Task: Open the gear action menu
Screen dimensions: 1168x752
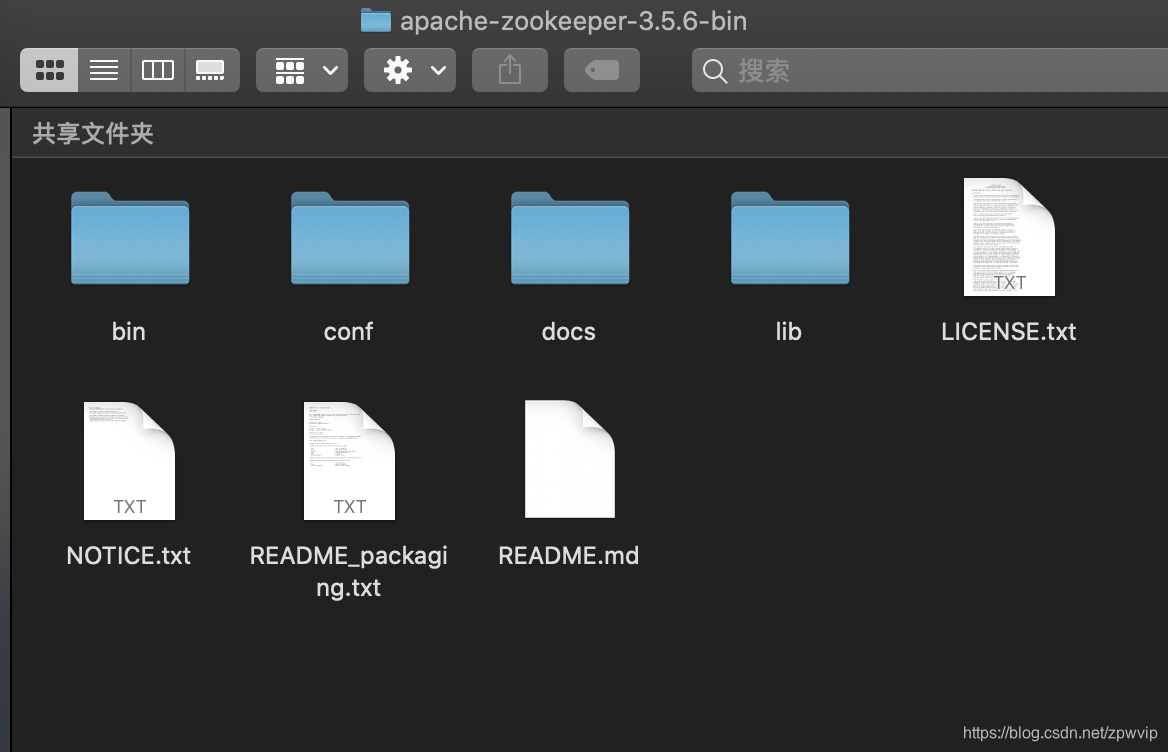Action: pos(410,70)
